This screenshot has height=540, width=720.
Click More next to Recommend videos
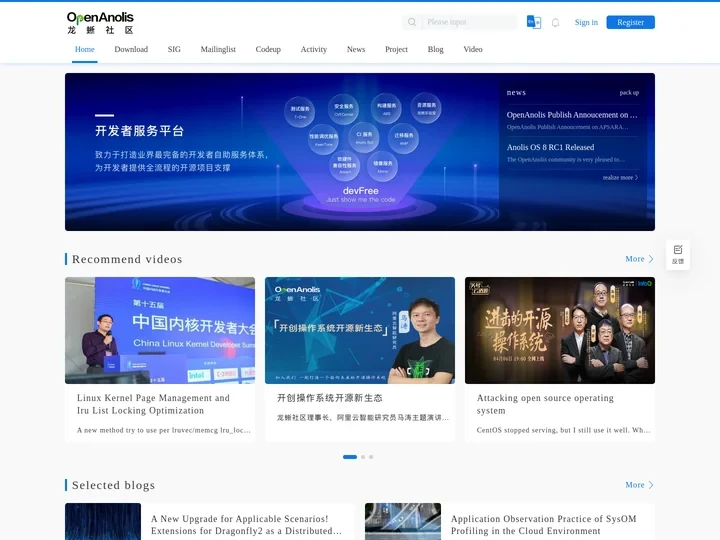[639, 259]
